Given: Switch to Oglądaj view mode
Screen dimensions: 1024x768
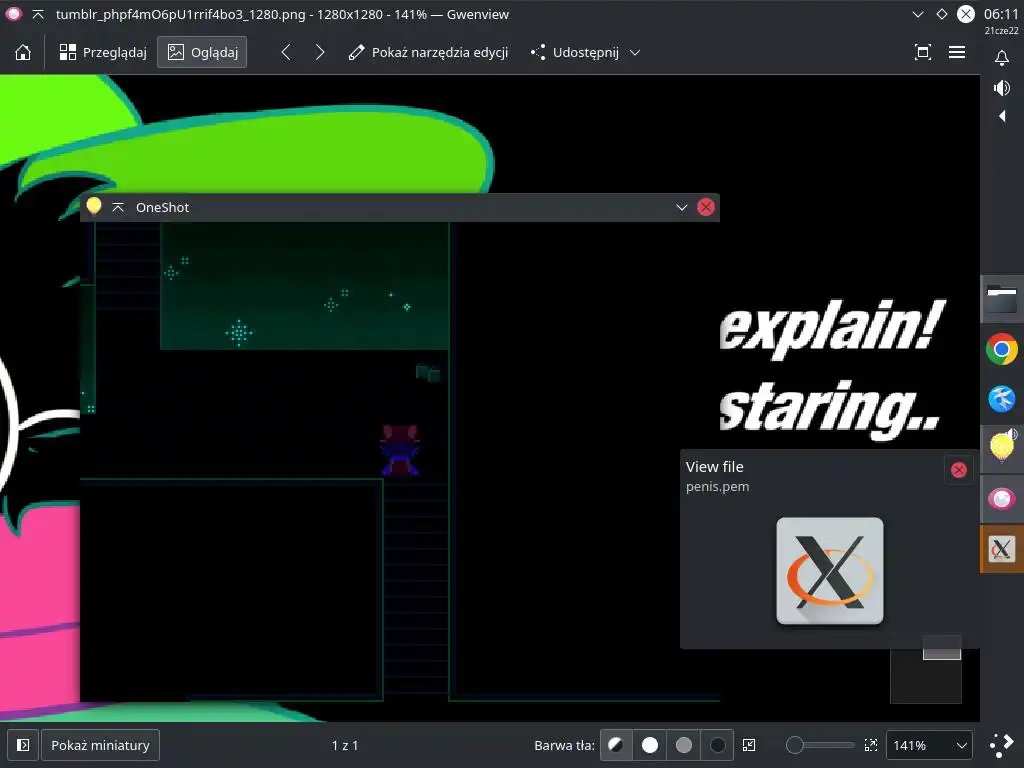Looking at the screenshot, I should pos(202,52).
